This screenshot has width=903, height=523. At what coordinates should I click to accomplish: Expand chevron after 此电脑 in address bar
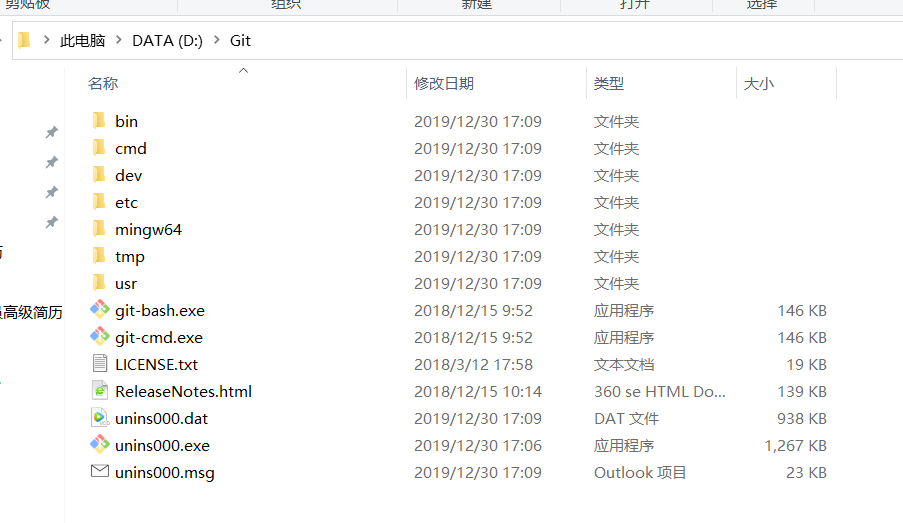pyautogui.click(x=119, y=40)
